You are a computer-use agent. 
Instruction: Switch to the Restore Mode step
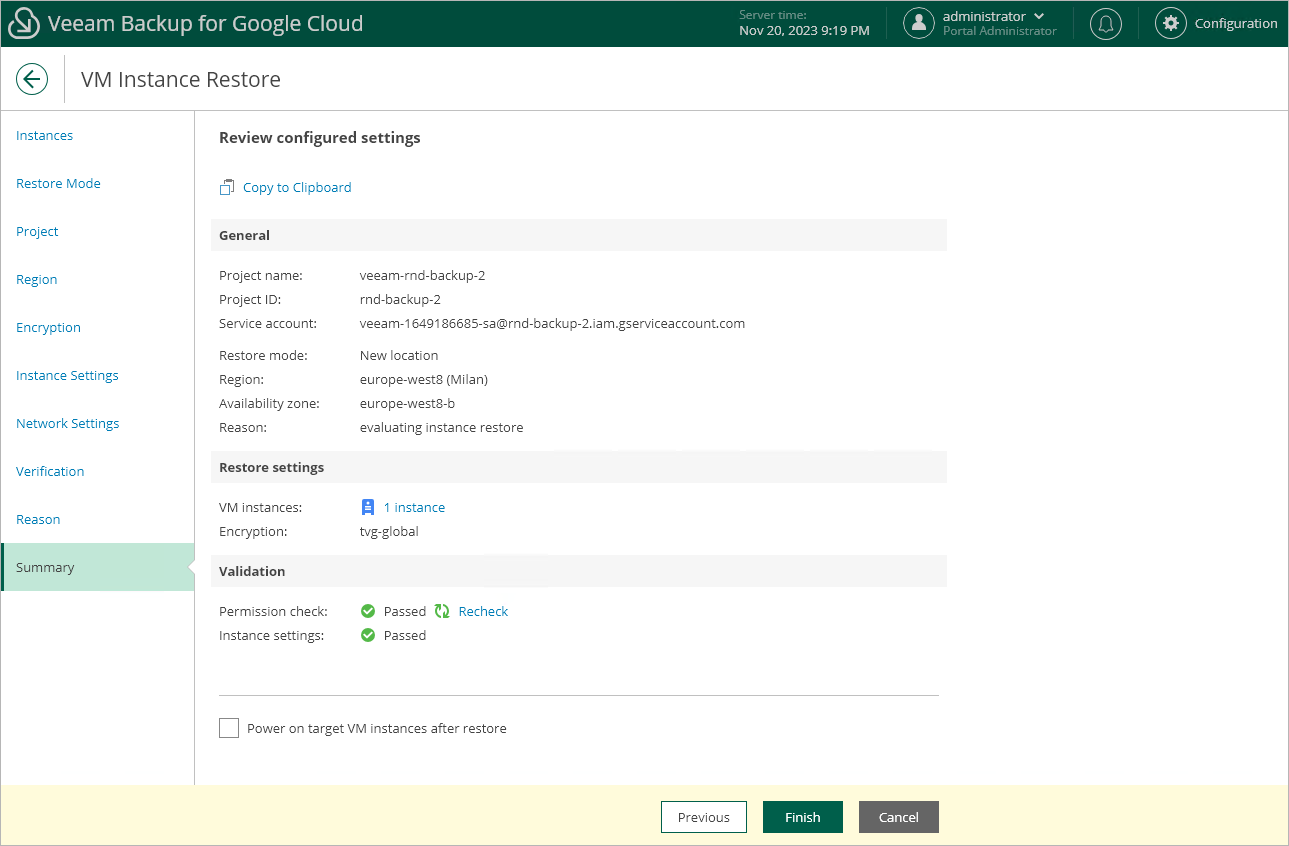click(x=58, y=183)
